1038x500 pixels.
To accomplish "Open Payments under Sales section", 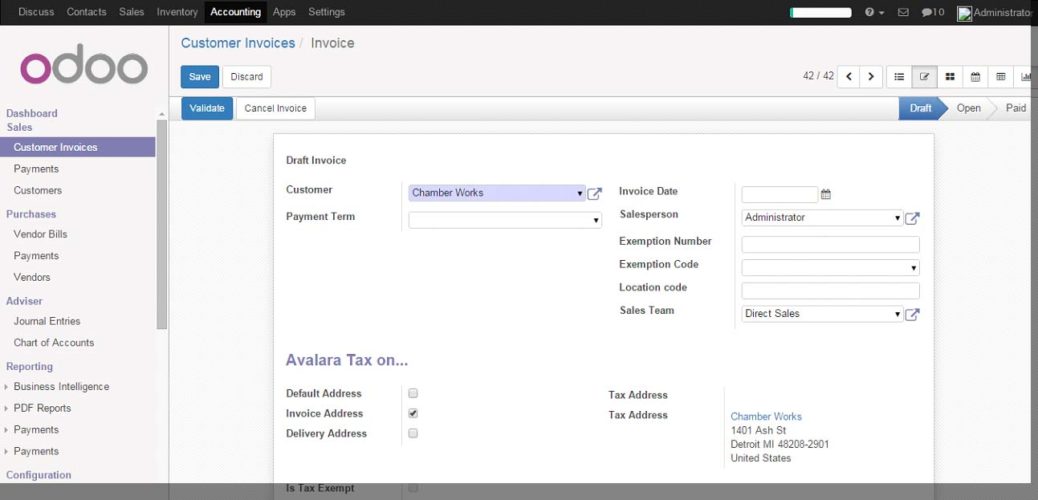I will [36, 169].
